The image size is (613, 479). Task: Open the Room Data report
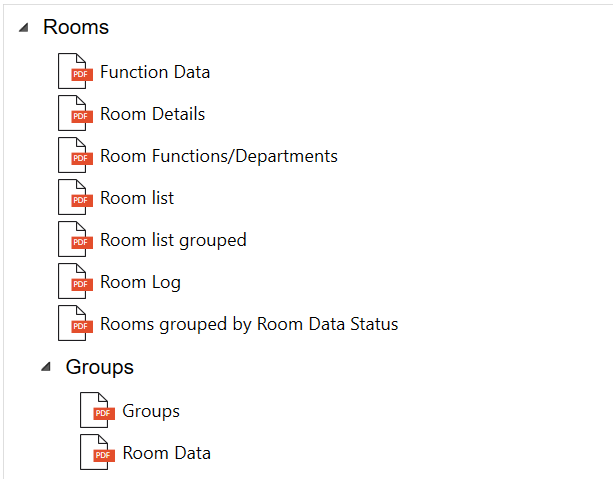(x=166, y=454)
